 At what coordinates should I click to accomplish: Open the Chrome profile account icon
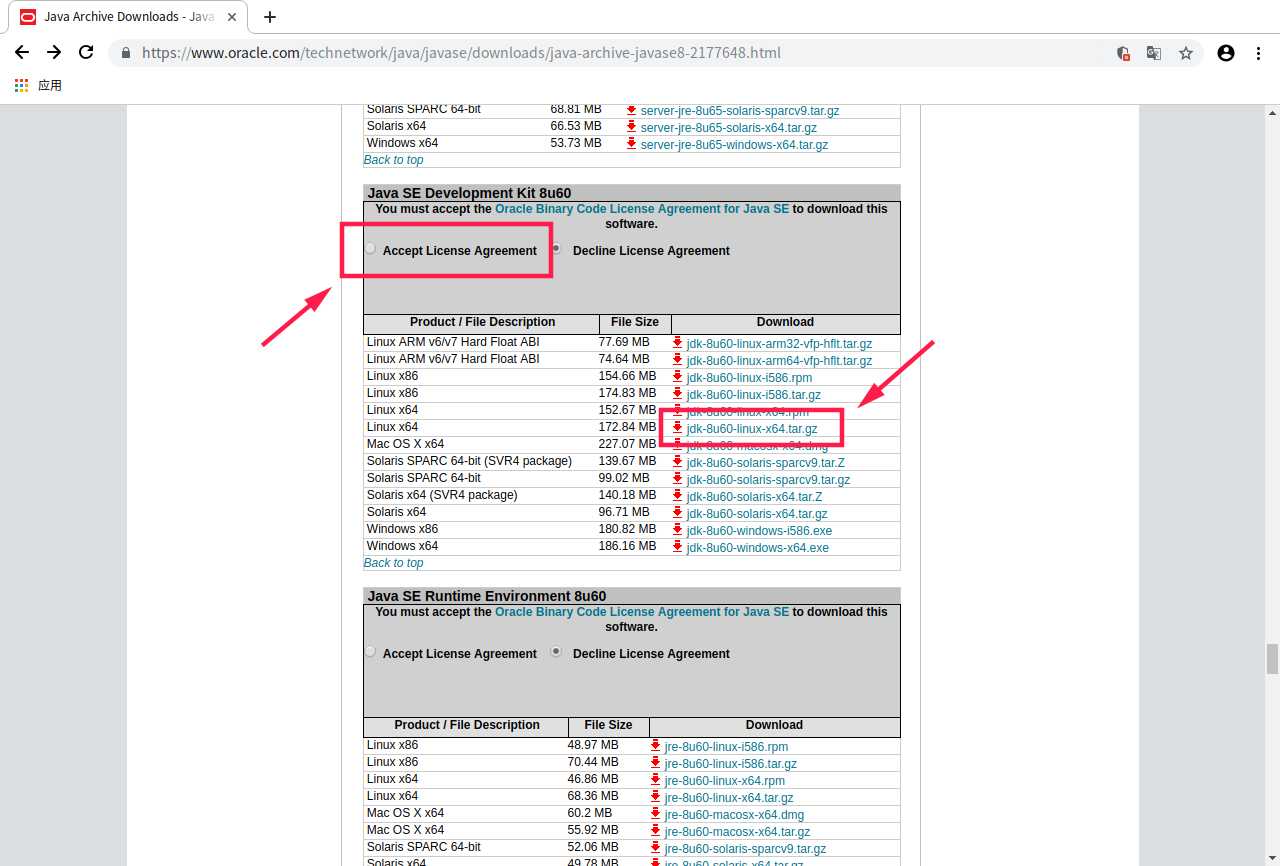[x=1226, y=53]
